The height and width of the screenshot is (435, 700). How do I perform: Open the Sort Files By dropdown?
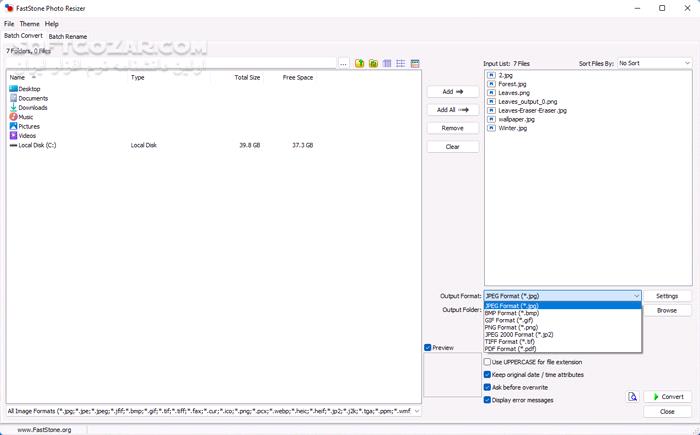click(654, 63)
